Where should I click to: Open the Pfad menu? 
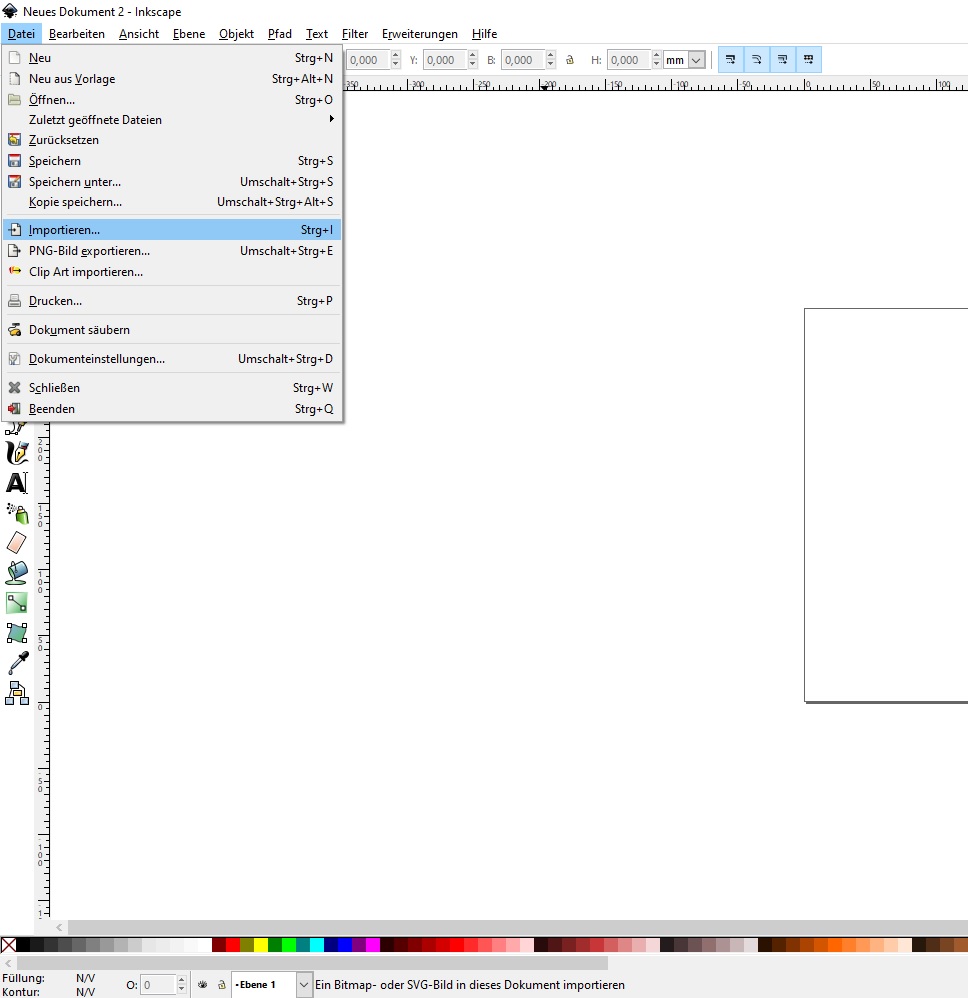tap(279, 34)
